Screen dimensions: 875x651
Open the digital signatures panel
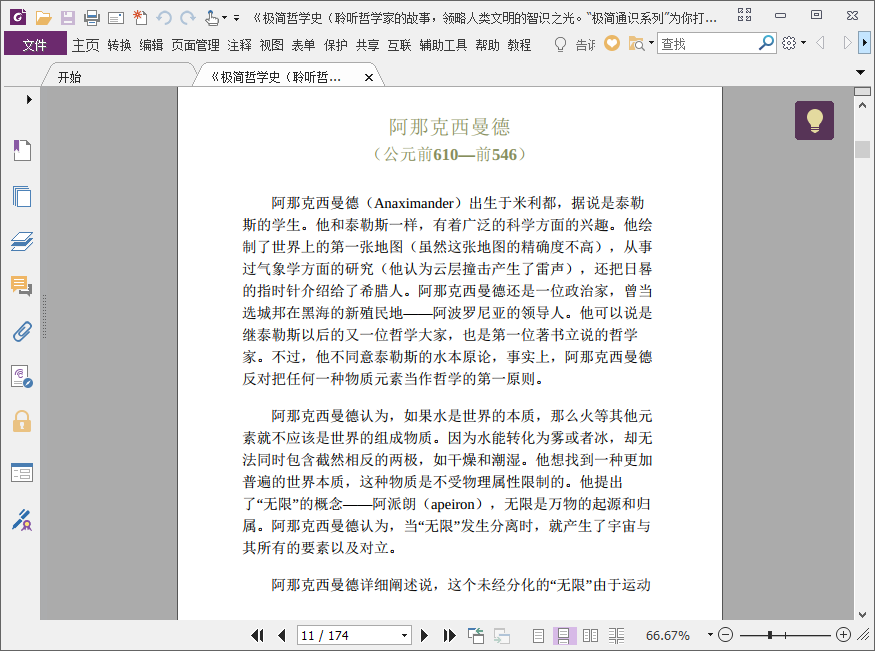[22, 377]
